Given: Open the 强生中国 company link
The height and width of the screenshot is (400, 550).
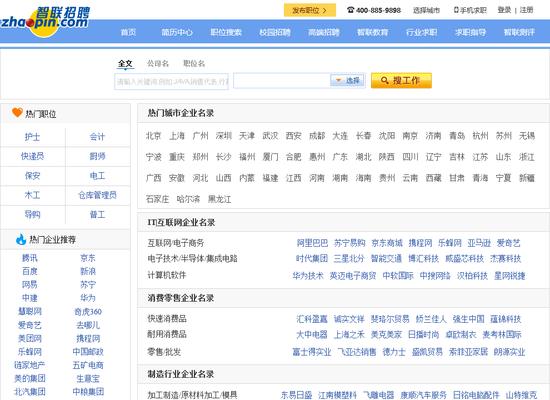Looking at the screenshot, I should [x=468, y=319].
